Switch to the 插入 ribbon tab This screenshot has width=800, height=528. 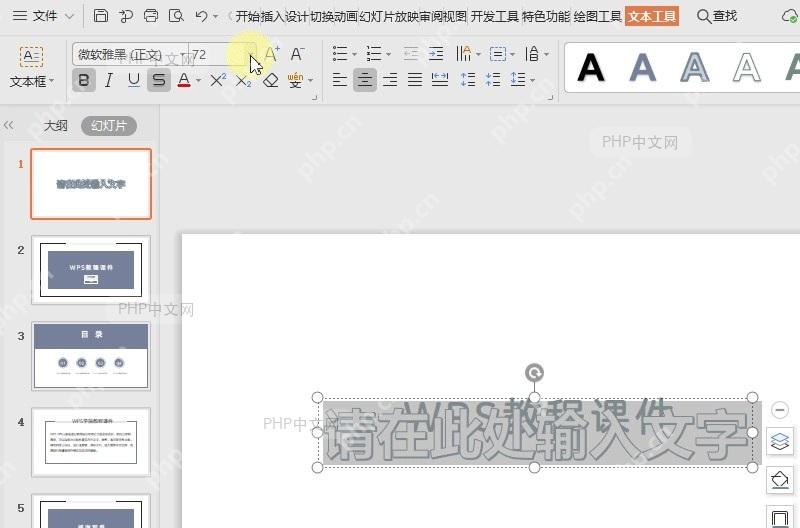pyautogui.click(x=272, y=16)
